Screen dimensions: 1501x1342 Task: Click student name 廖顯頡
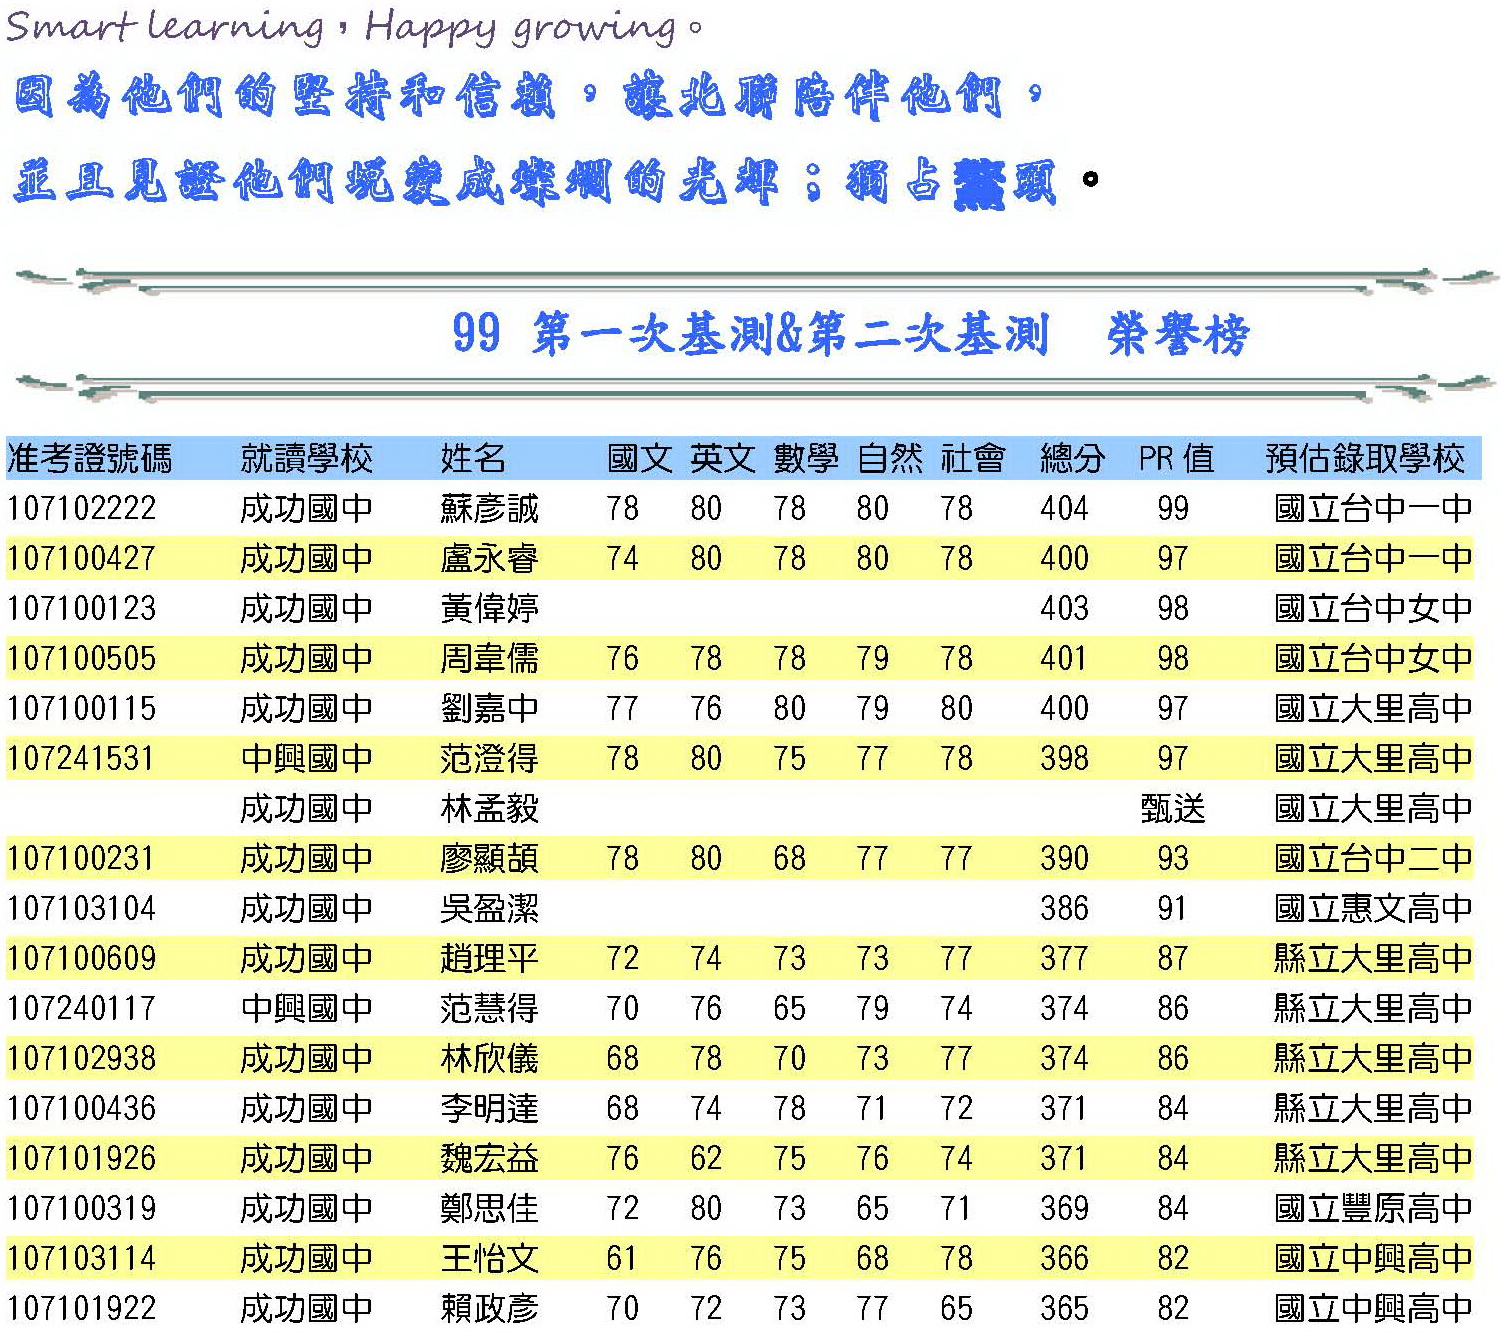489,859
